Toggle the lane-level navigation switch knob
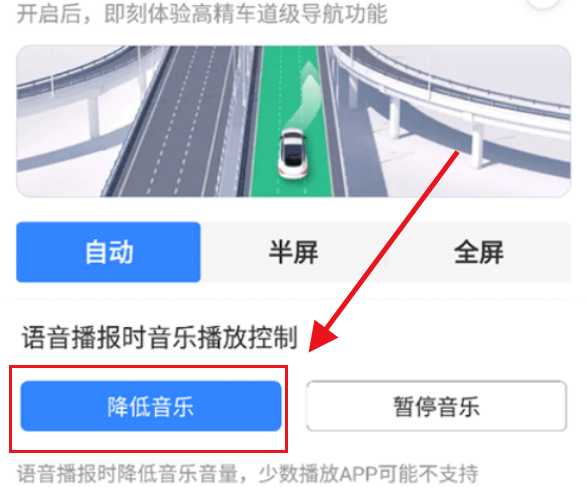This screenshot has height=487, width=586. pos(542,3)
